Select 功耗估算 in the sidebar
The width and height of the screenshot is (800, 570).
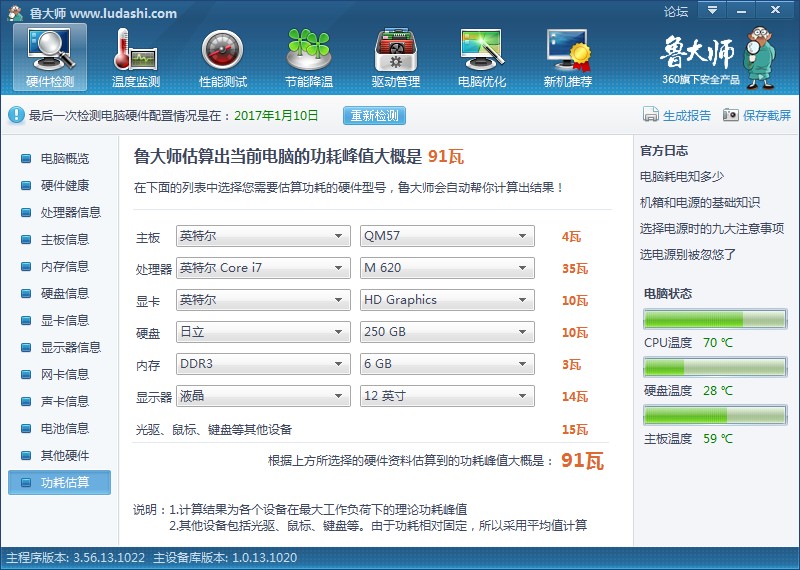pyautogui.click(x=59, y=482)
